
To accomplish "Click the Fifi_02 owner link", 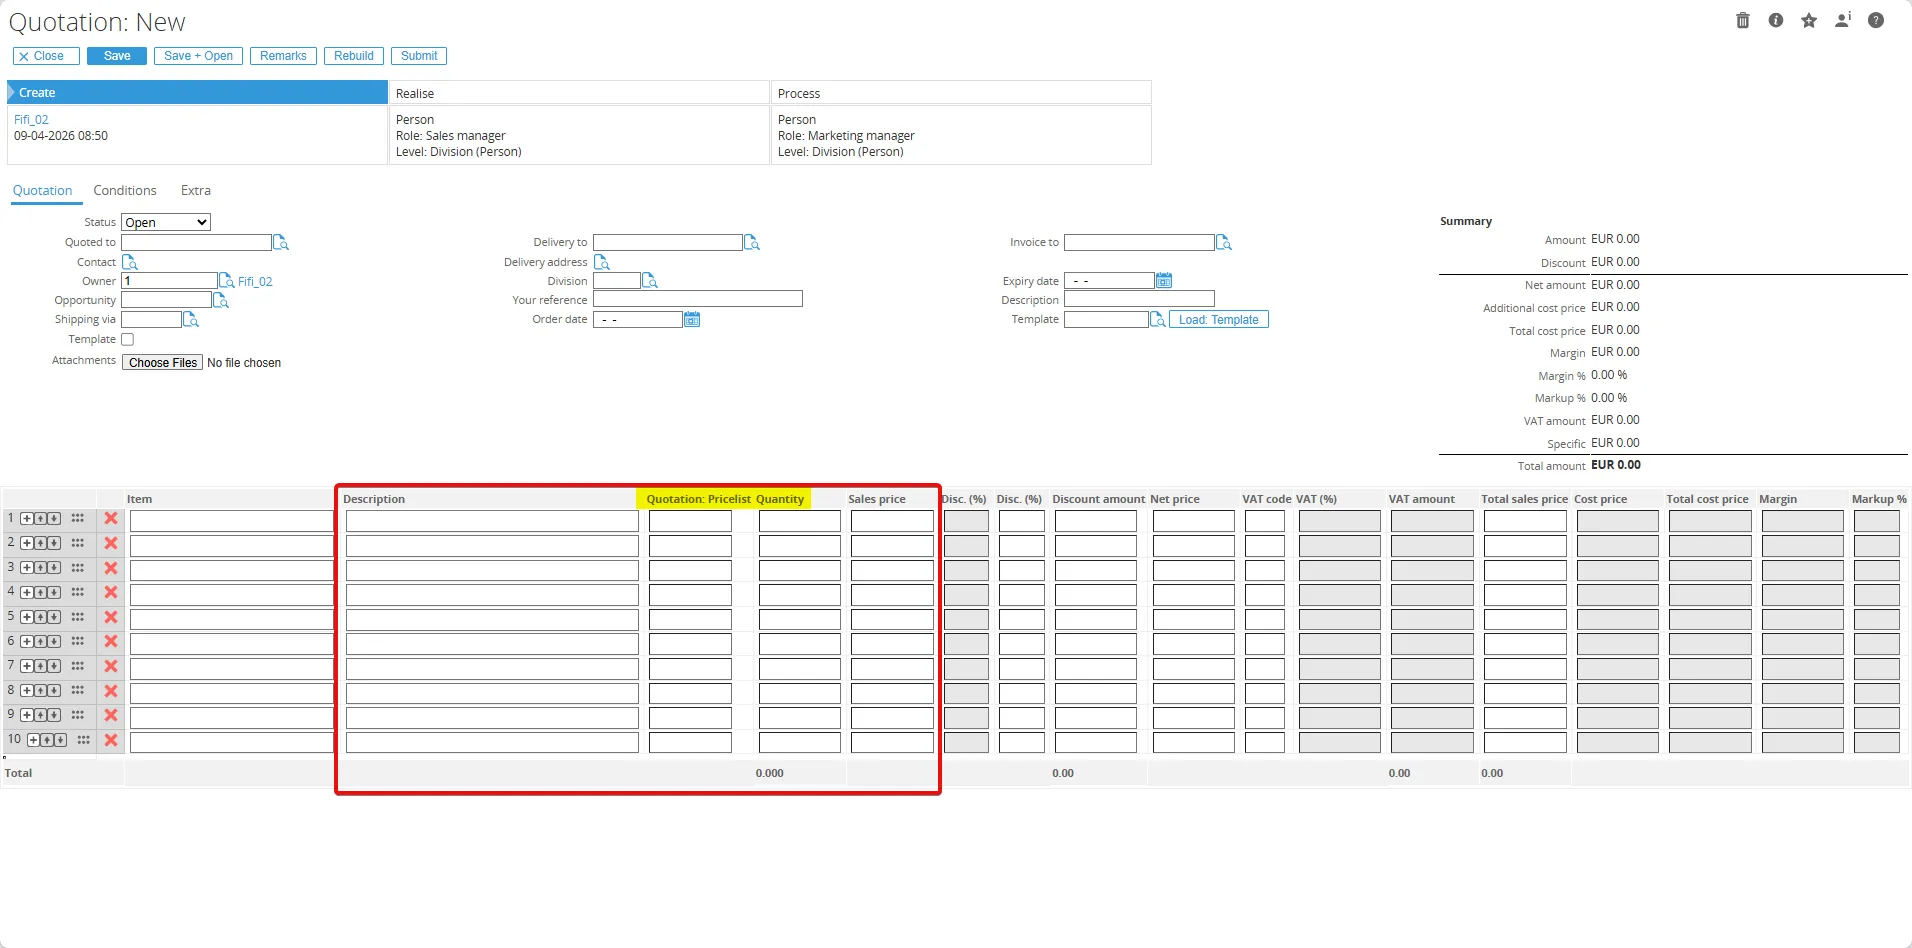I will click(x=255, y=282).
